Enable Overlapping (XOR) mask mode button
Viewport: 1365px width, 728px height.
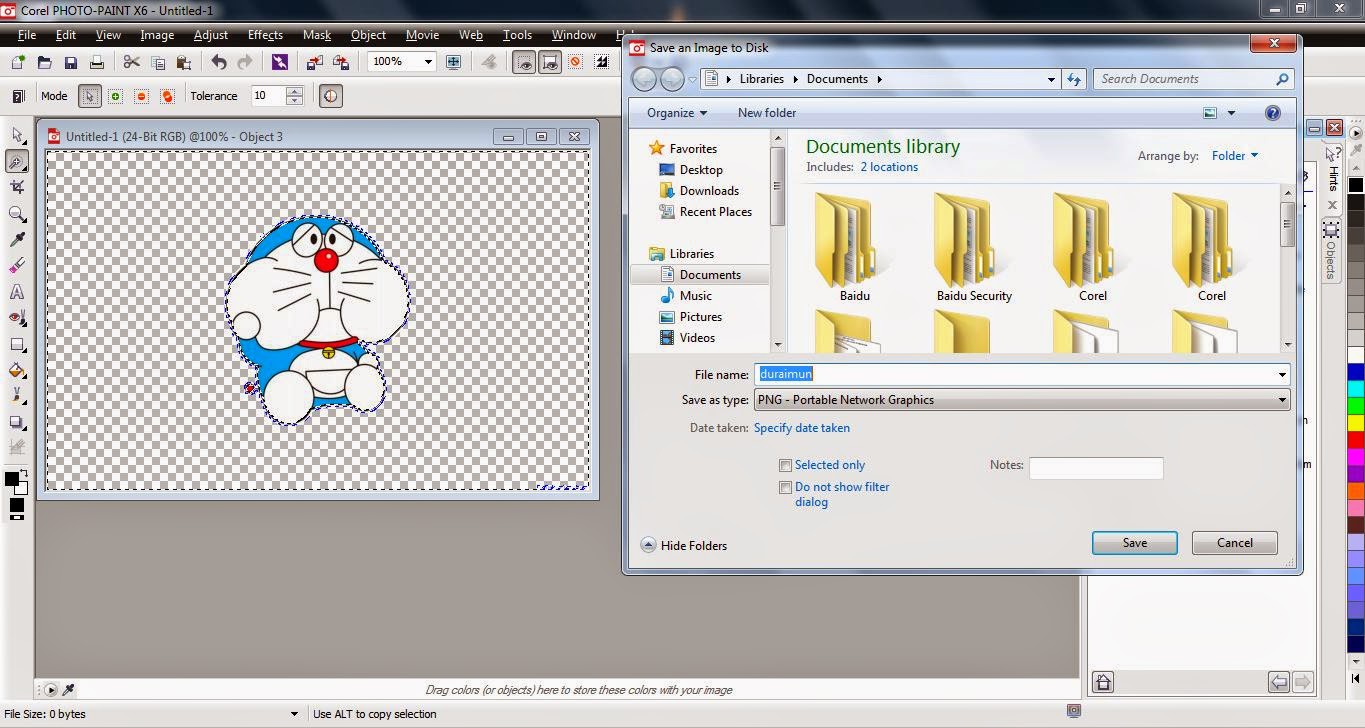[x=167, y=96]
